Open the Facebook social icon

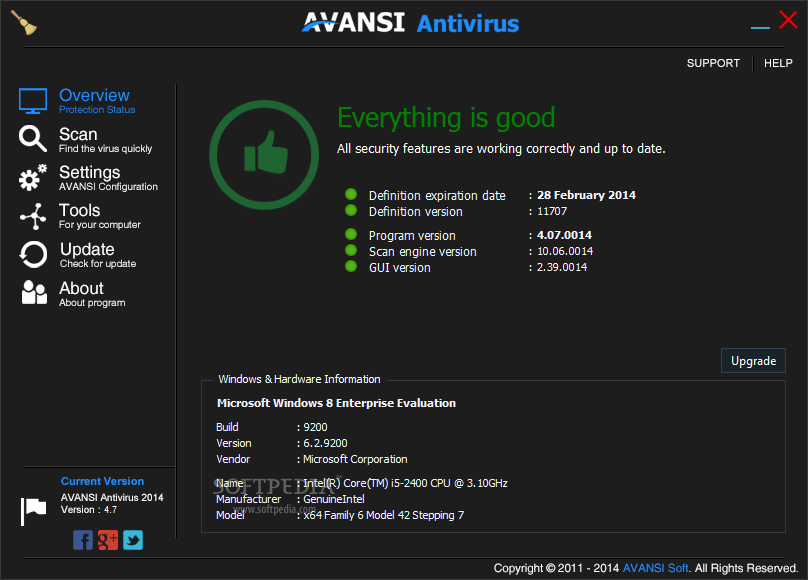[x=83, y=540]
